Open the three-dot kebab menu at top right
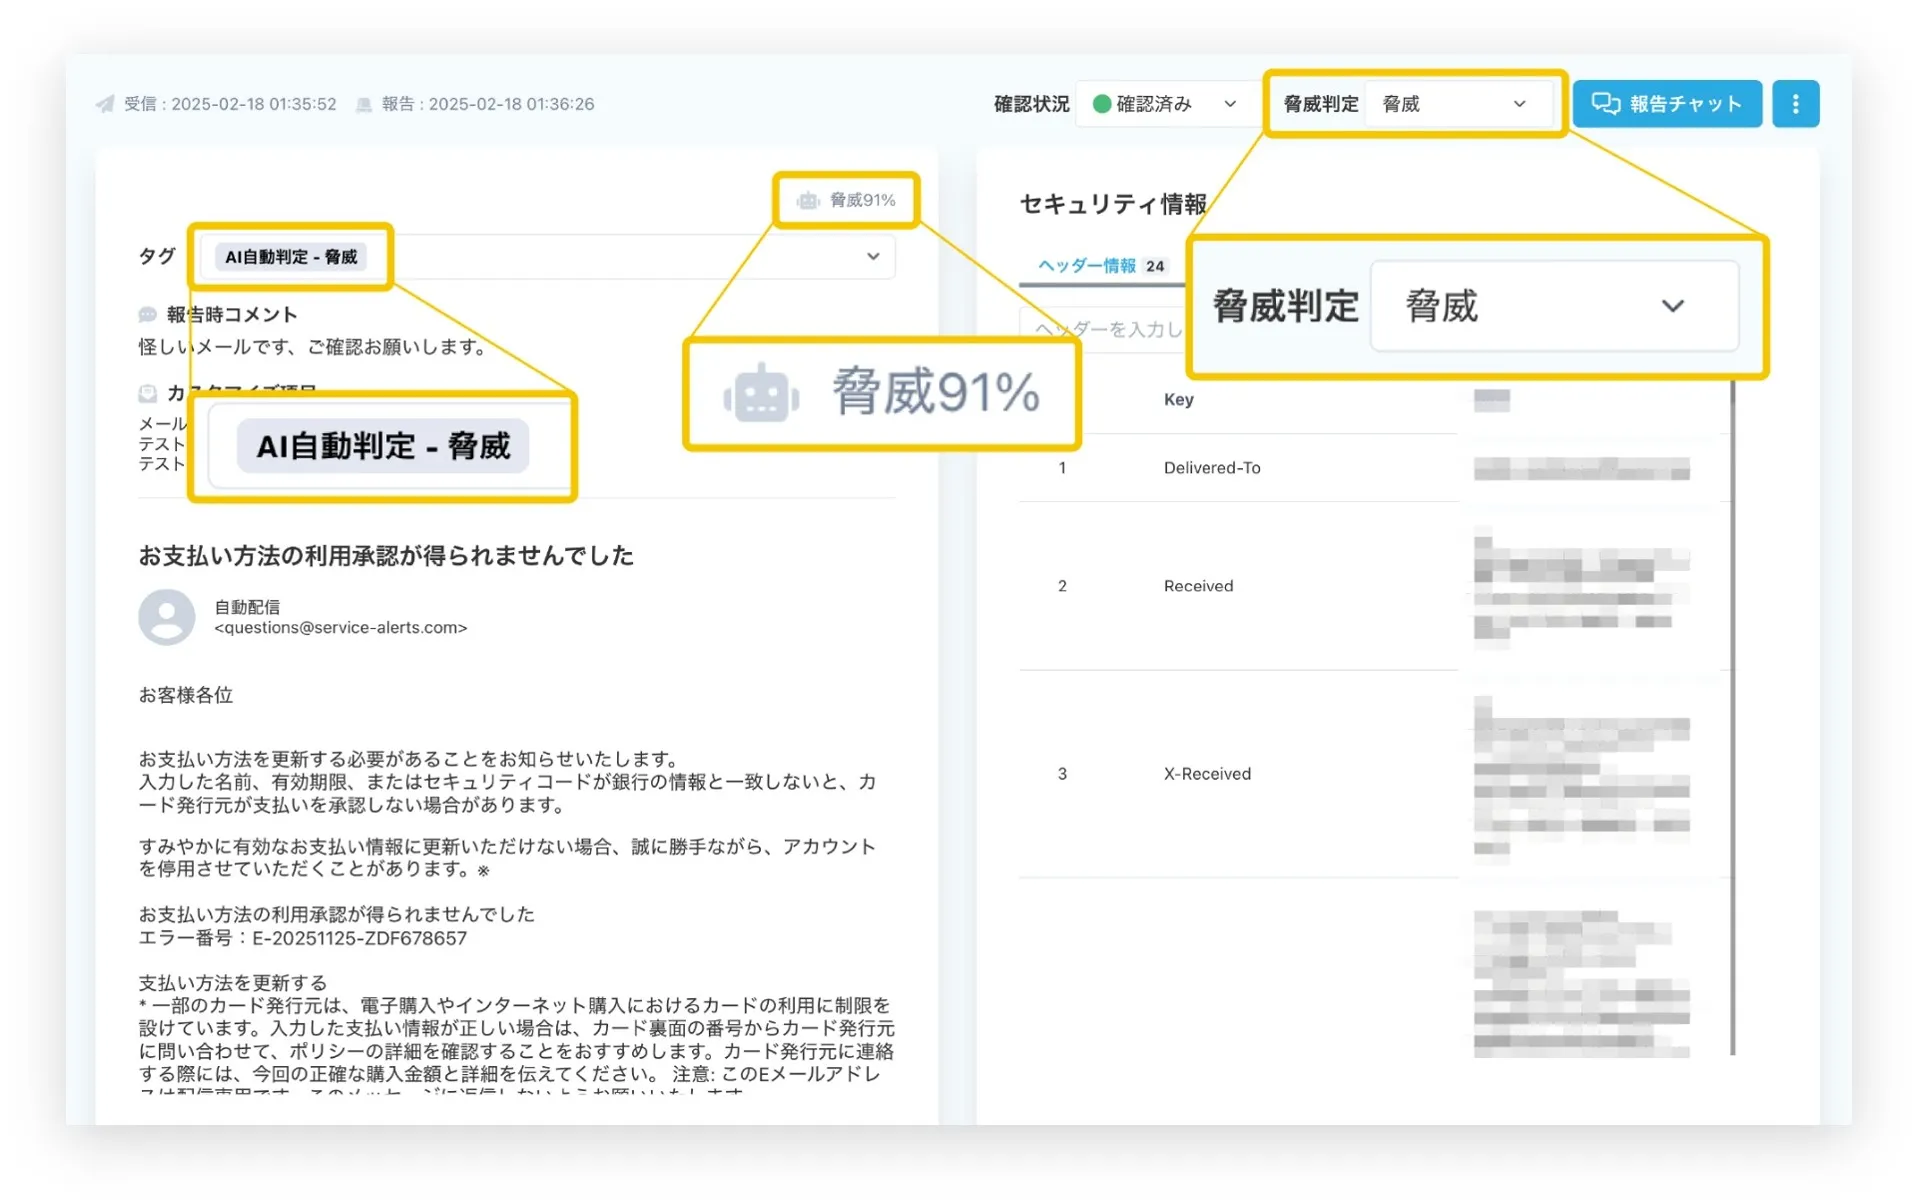Viewport: 1918px width, 1203px height. 1795,102
